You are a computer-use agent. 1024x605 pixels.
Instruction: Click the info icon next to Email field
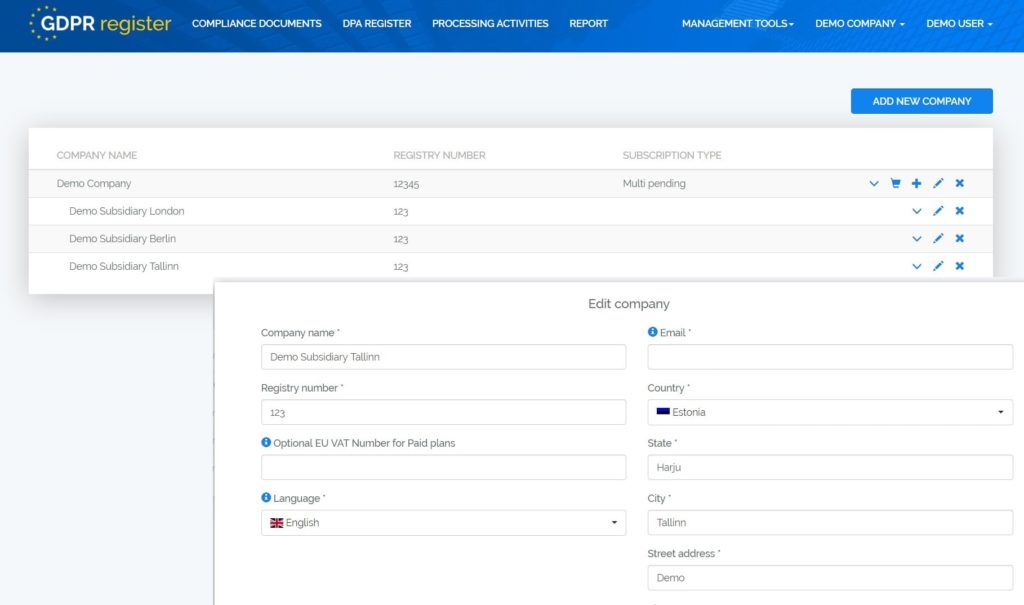click(x=652, y=332)
